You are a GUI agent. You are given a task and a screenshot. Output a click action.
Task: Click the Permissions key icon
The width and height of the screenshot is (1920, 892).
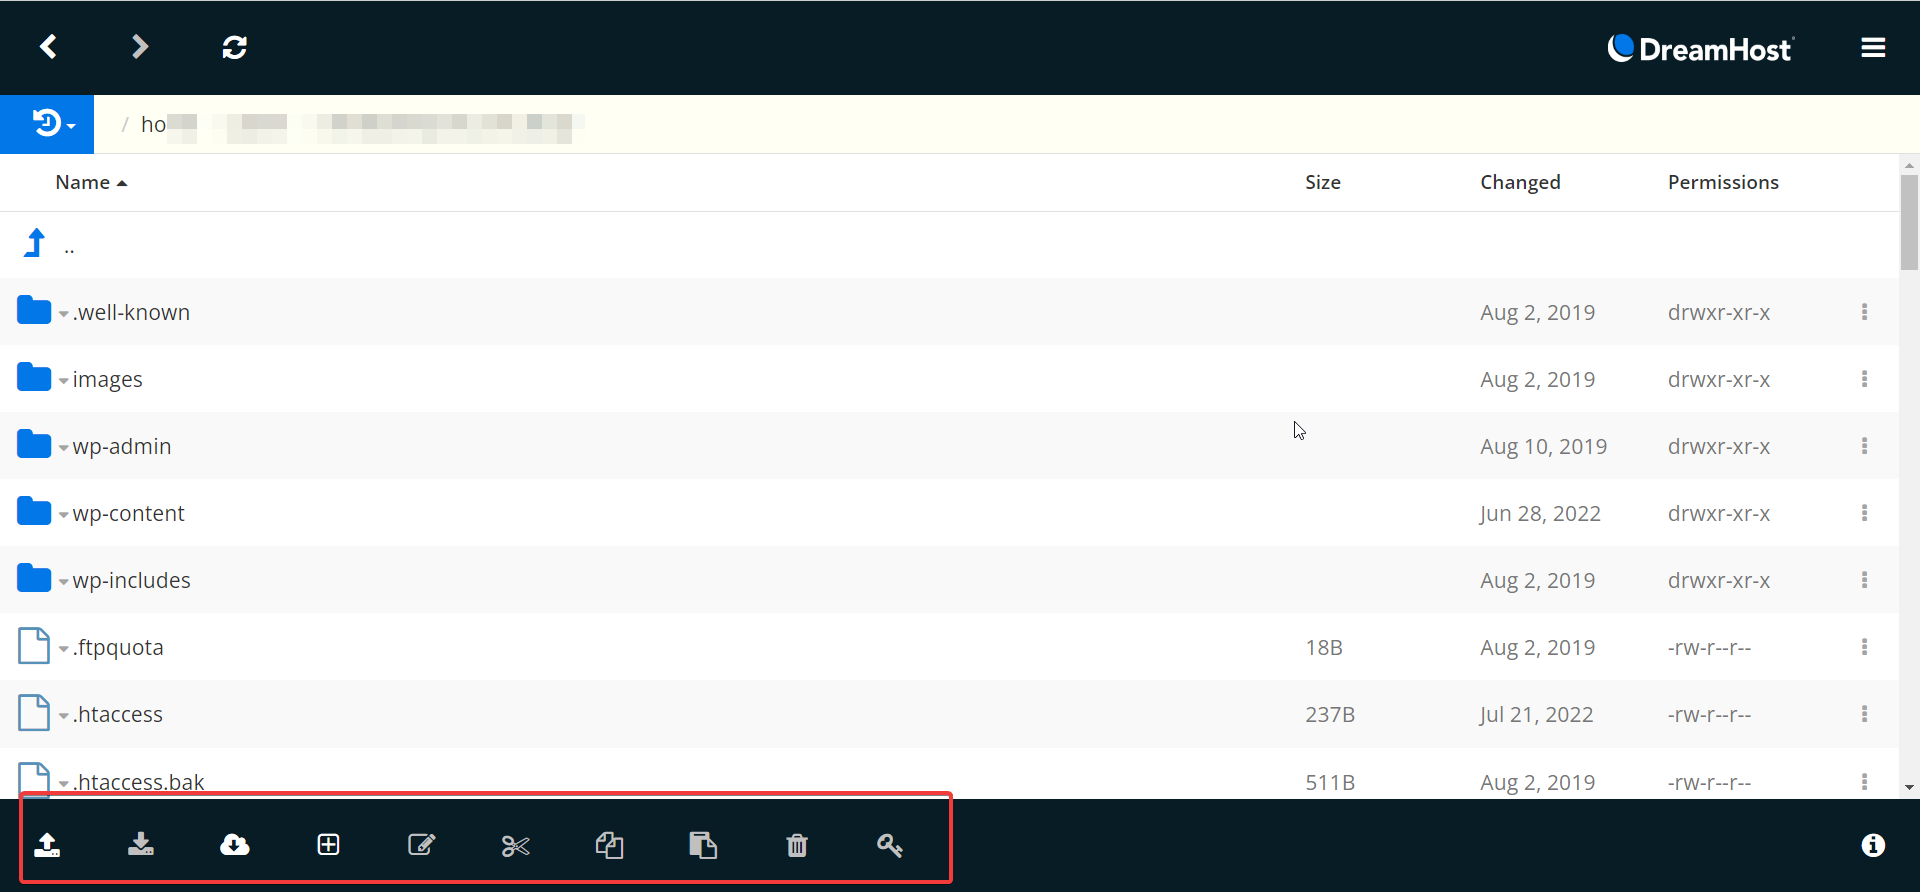tap(890, 845)
